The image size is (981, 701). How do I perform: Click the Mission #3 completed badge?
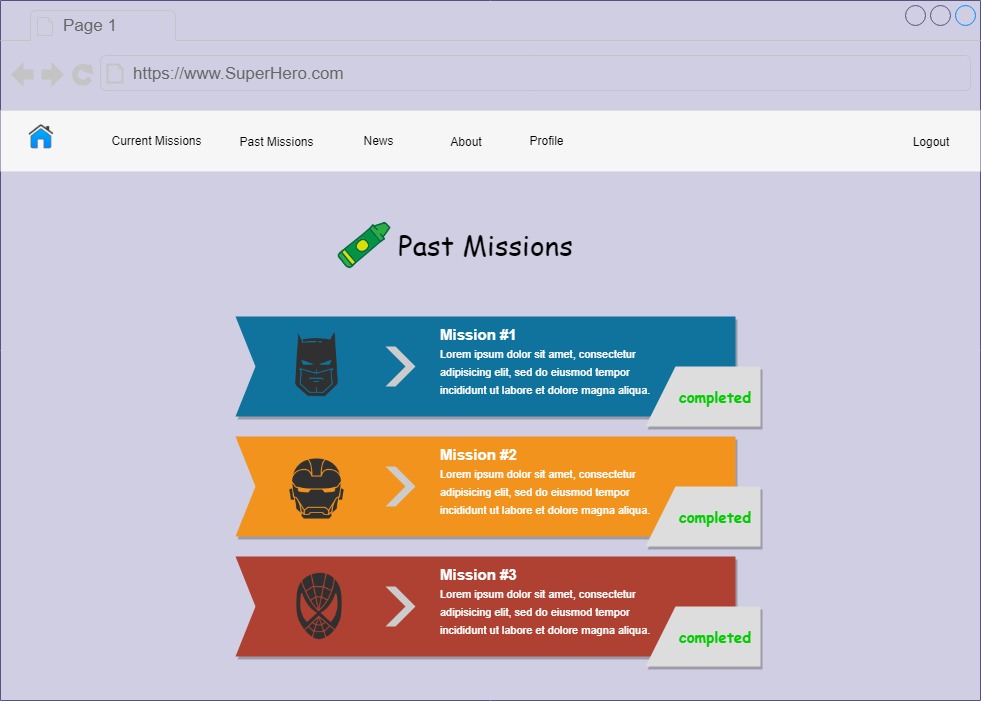coord(713,638)
